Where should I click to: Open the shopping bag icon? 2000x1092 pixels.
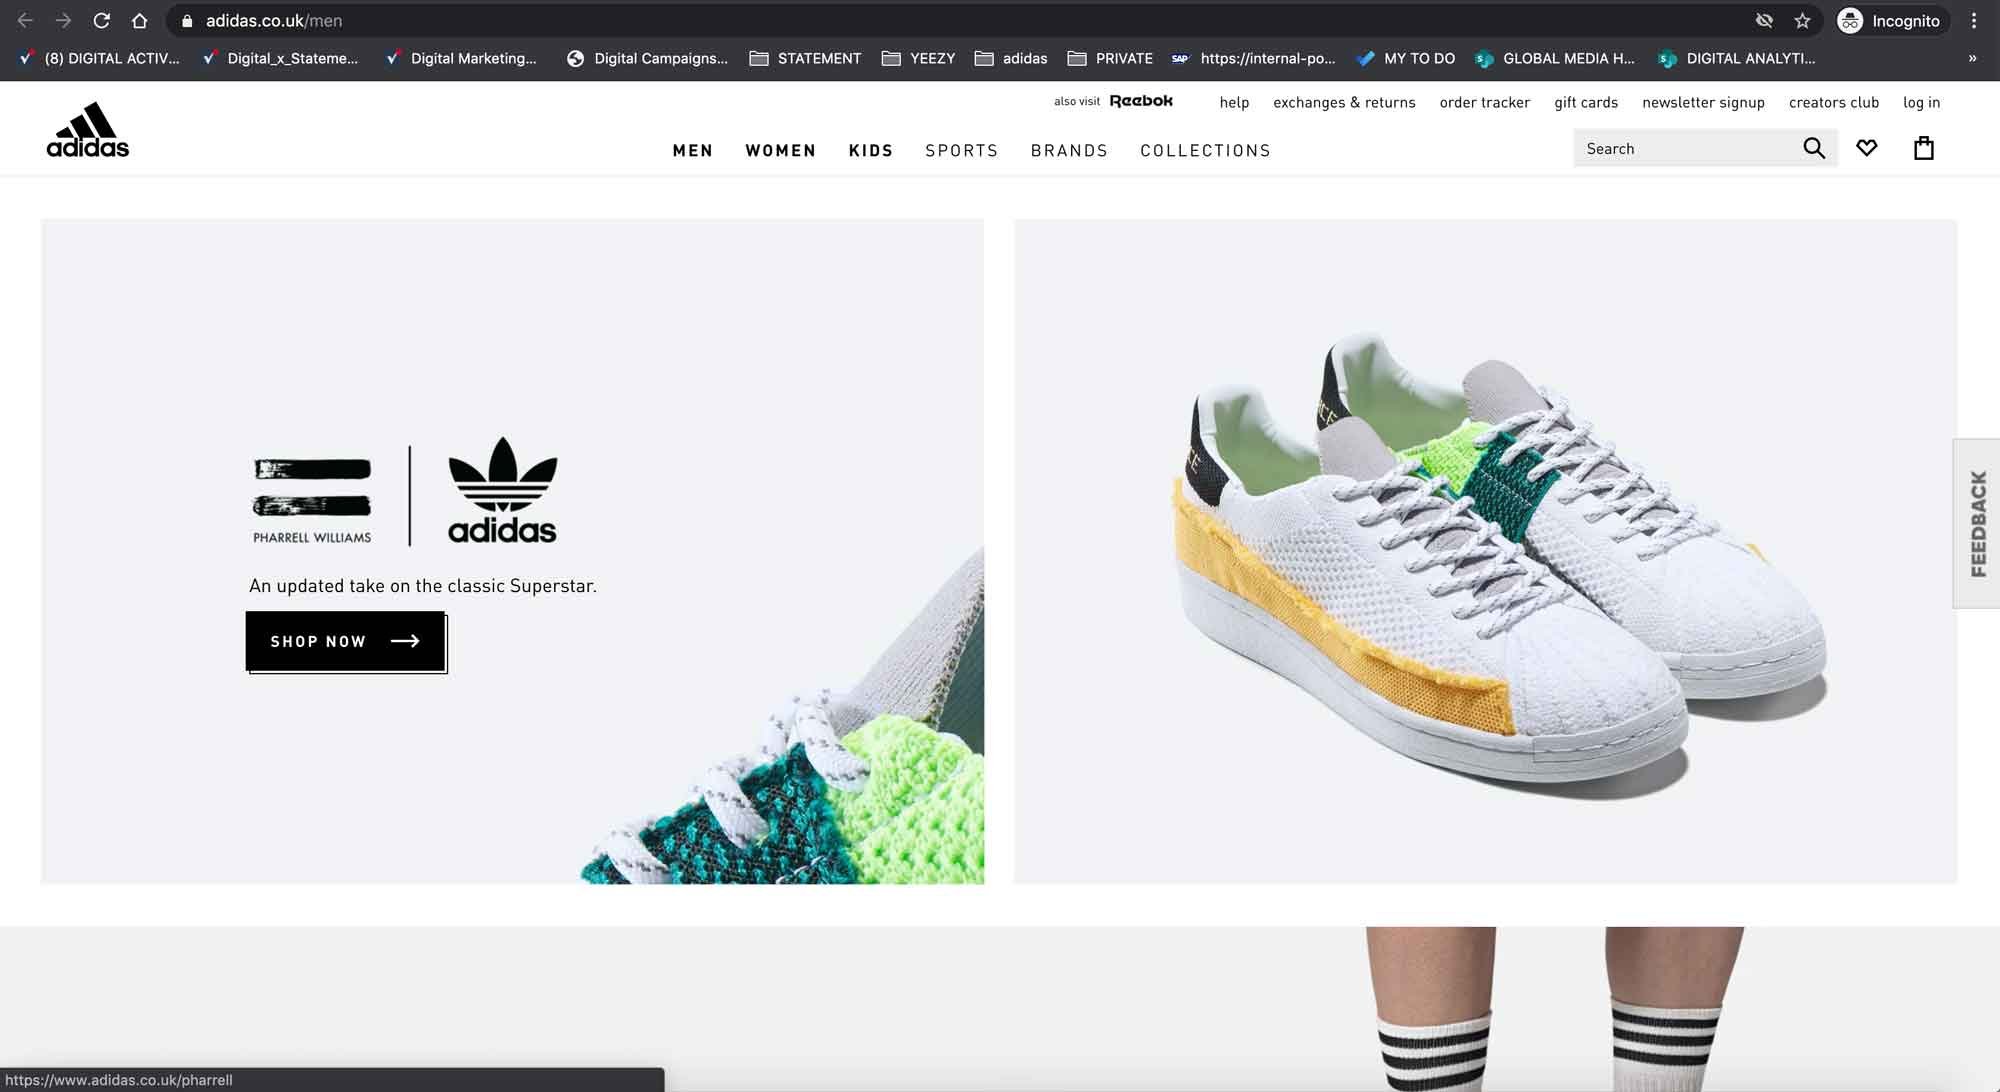[1923, 148]
